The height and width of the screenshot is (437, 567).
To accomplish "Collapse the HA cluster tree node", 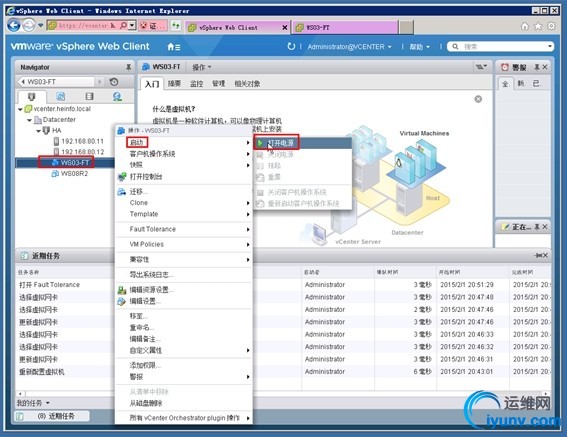I will point(38,131).
